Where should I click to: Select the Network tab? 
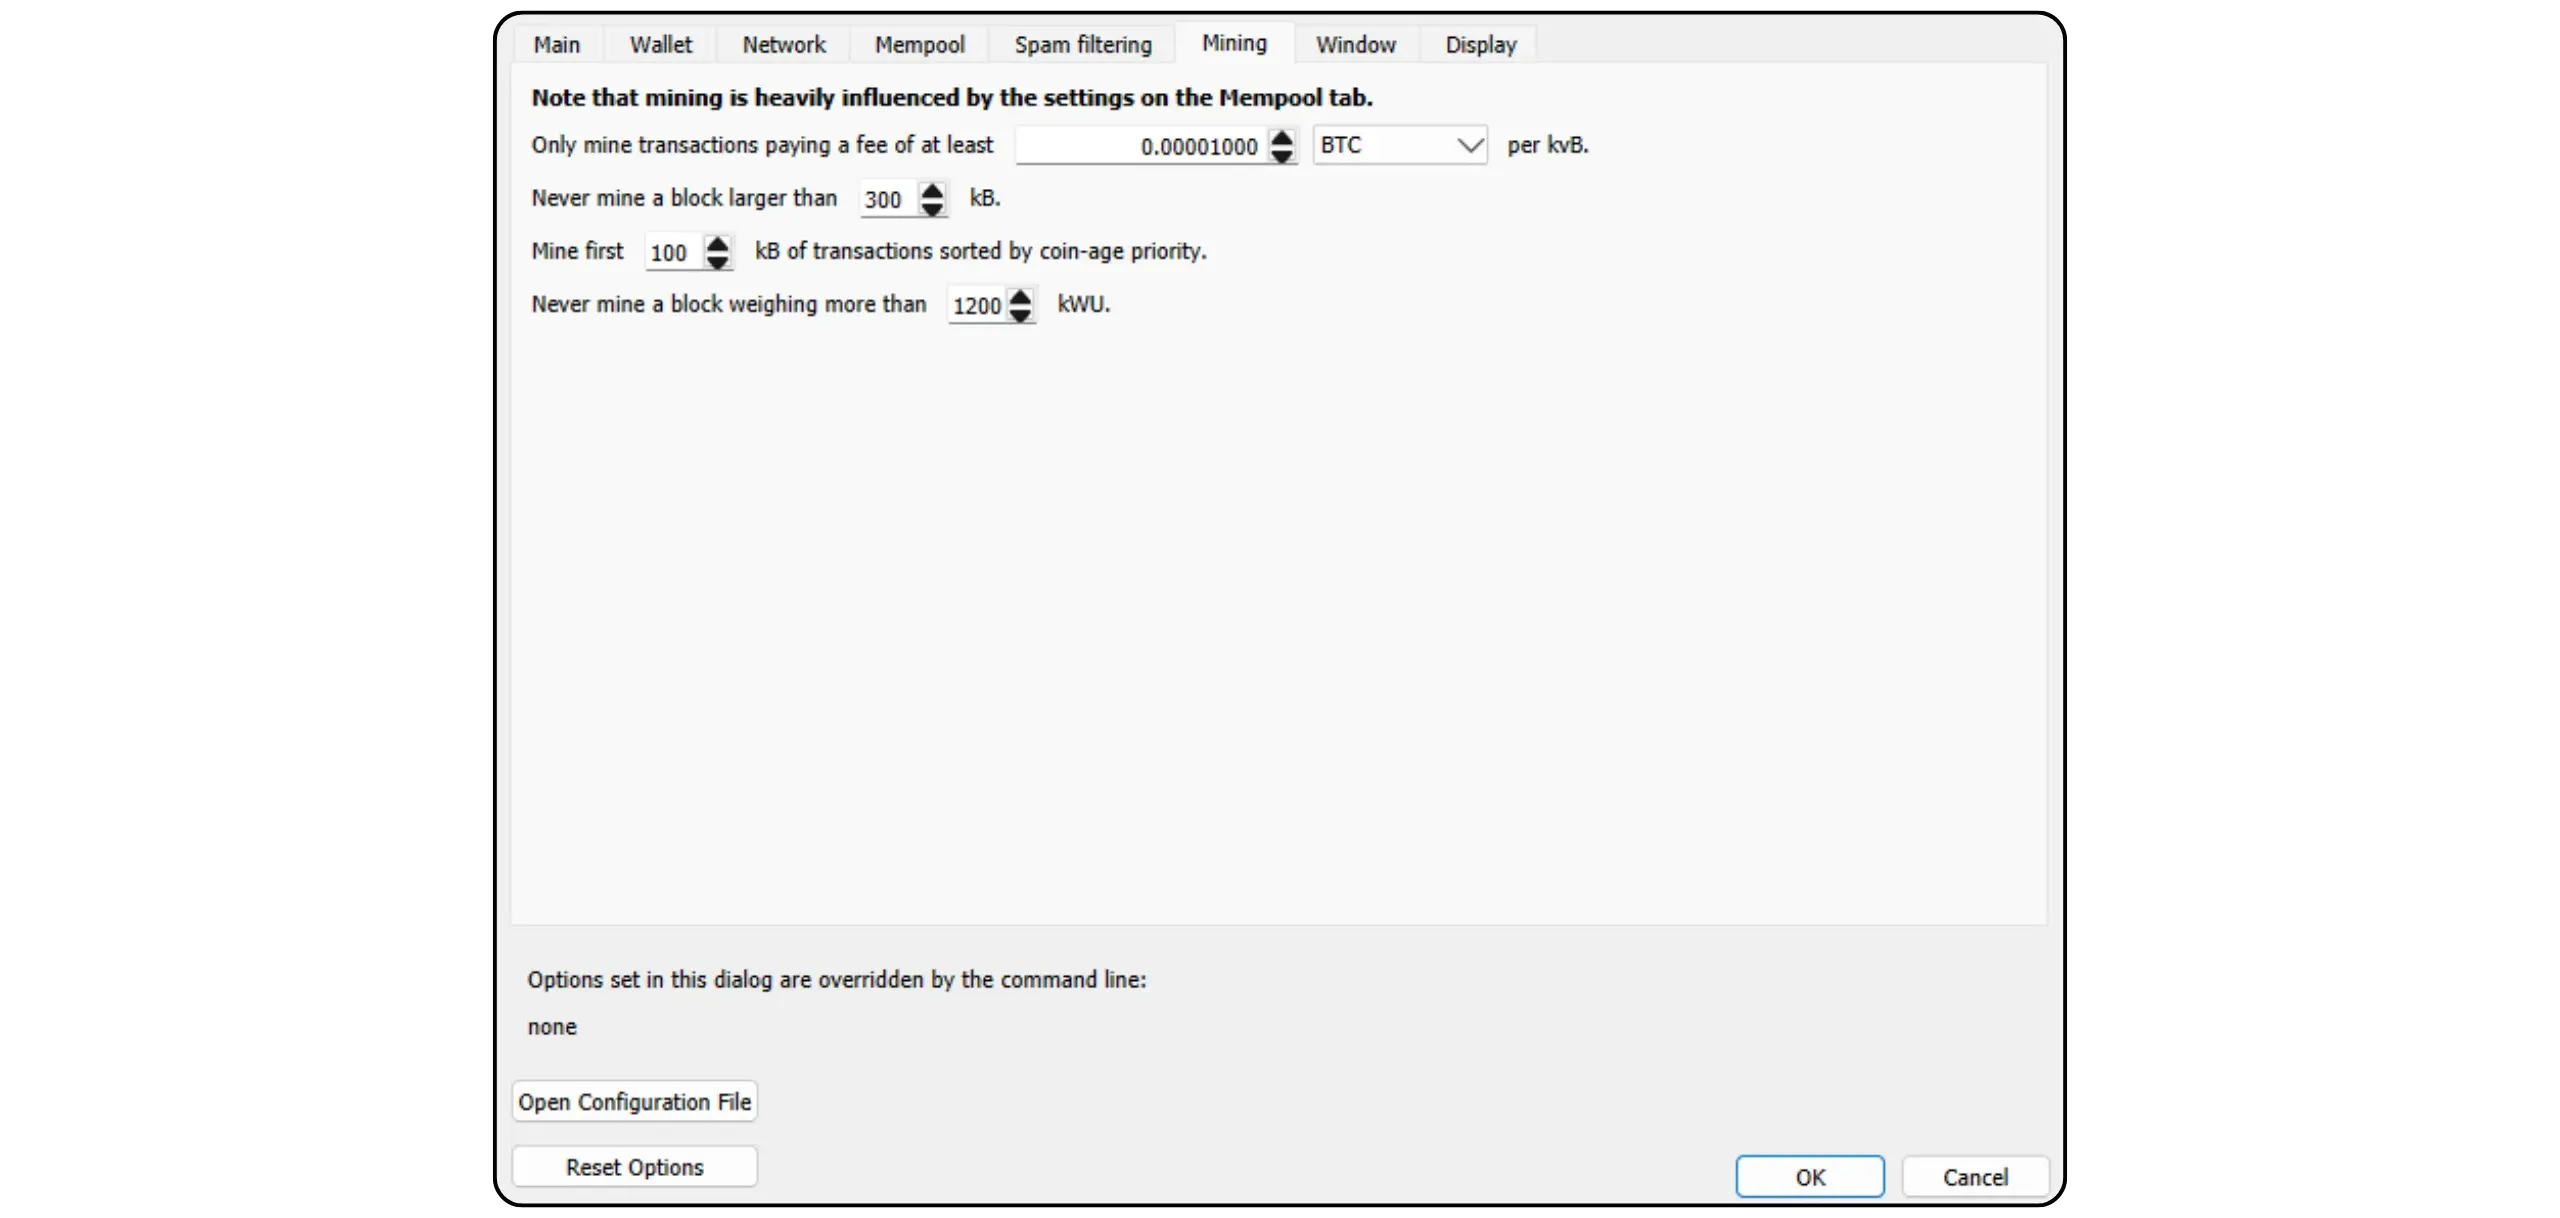click(784, 45)
